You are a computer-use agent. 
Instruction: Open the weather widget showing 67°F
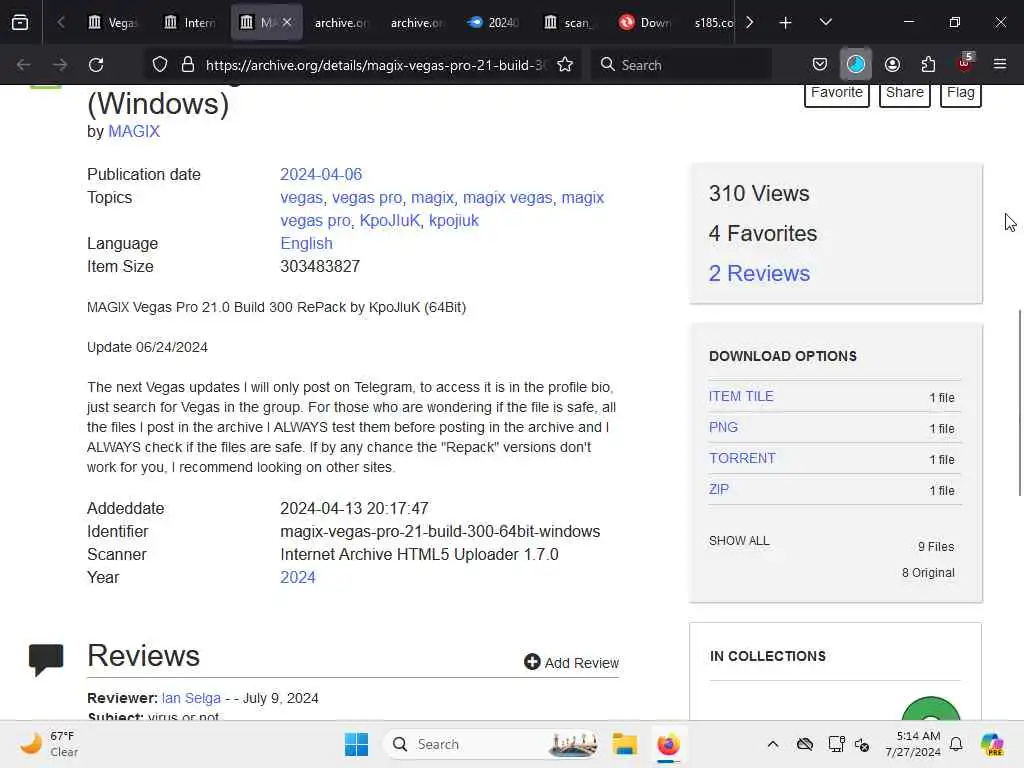[x=50, y=744]
